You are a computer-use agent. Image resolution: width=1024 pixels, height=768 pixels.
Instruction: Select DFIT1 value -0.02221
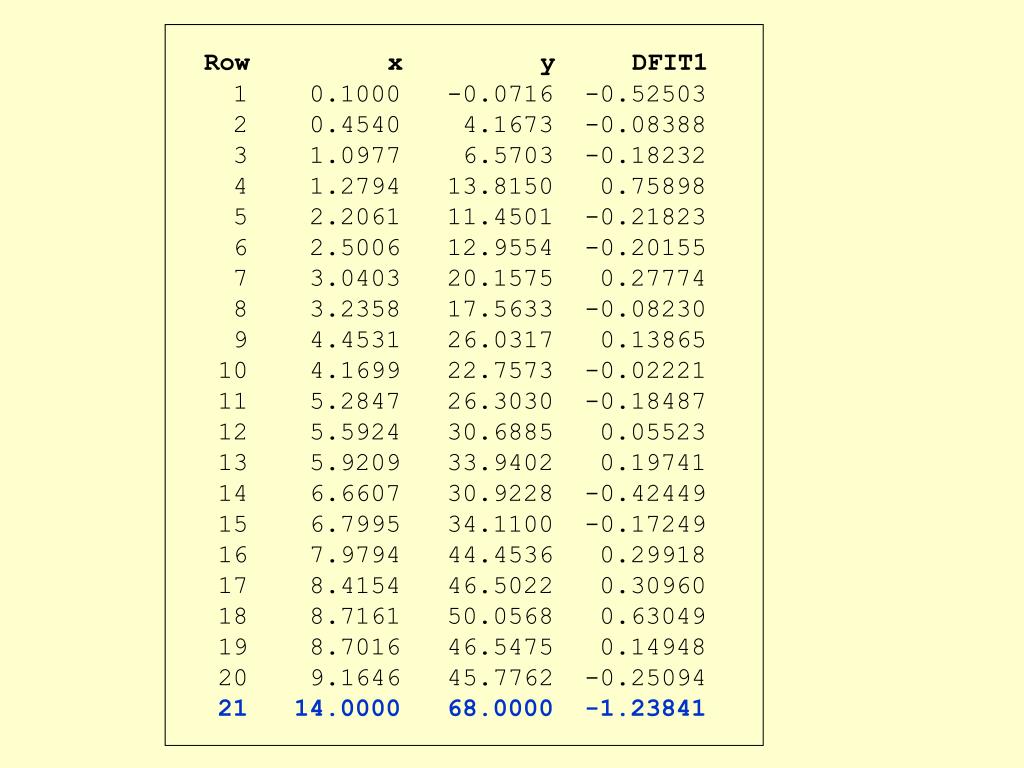click(x=645, y=370)
